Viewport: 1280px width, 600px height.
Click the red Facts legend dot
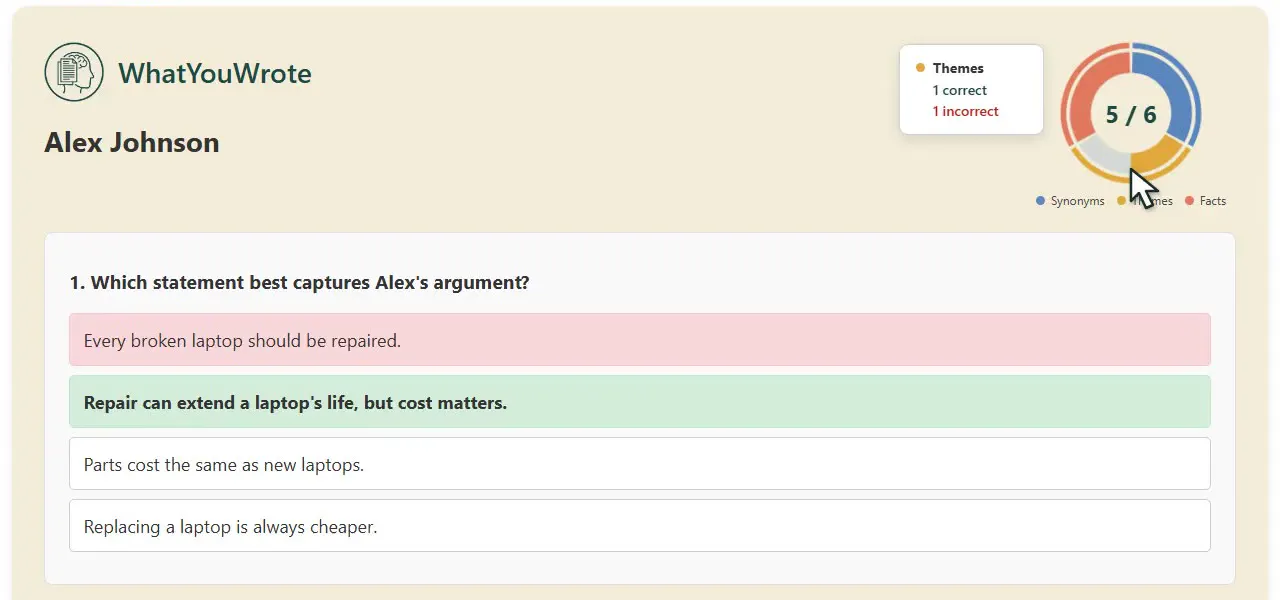click(x=1189, y=201)
